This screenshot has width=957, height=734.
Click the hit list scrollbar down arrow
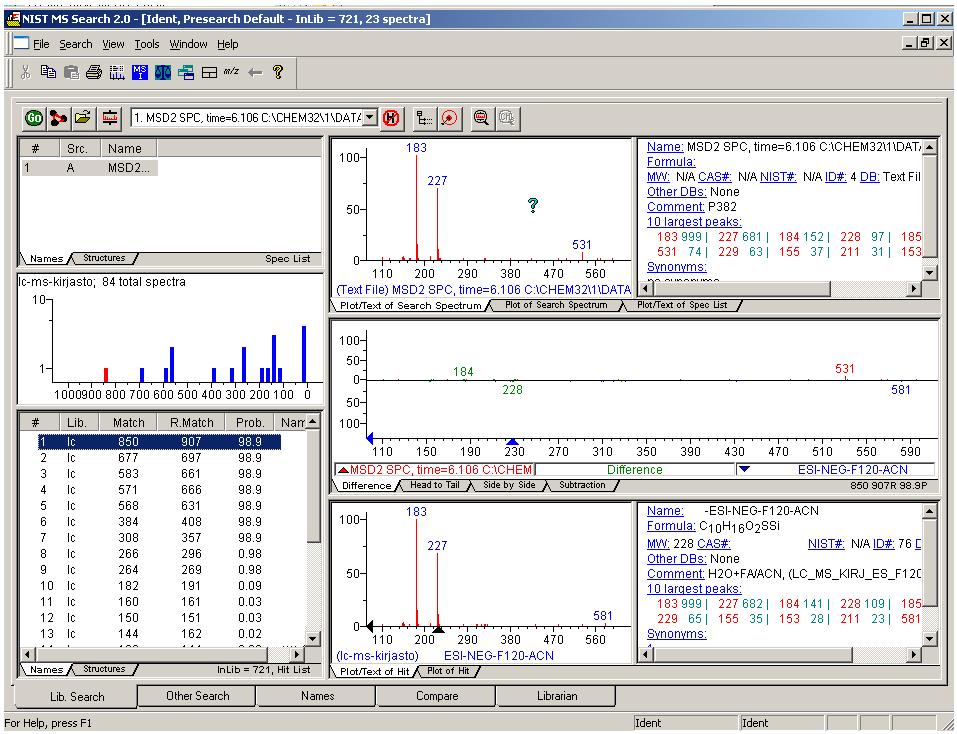pos(312,639)
